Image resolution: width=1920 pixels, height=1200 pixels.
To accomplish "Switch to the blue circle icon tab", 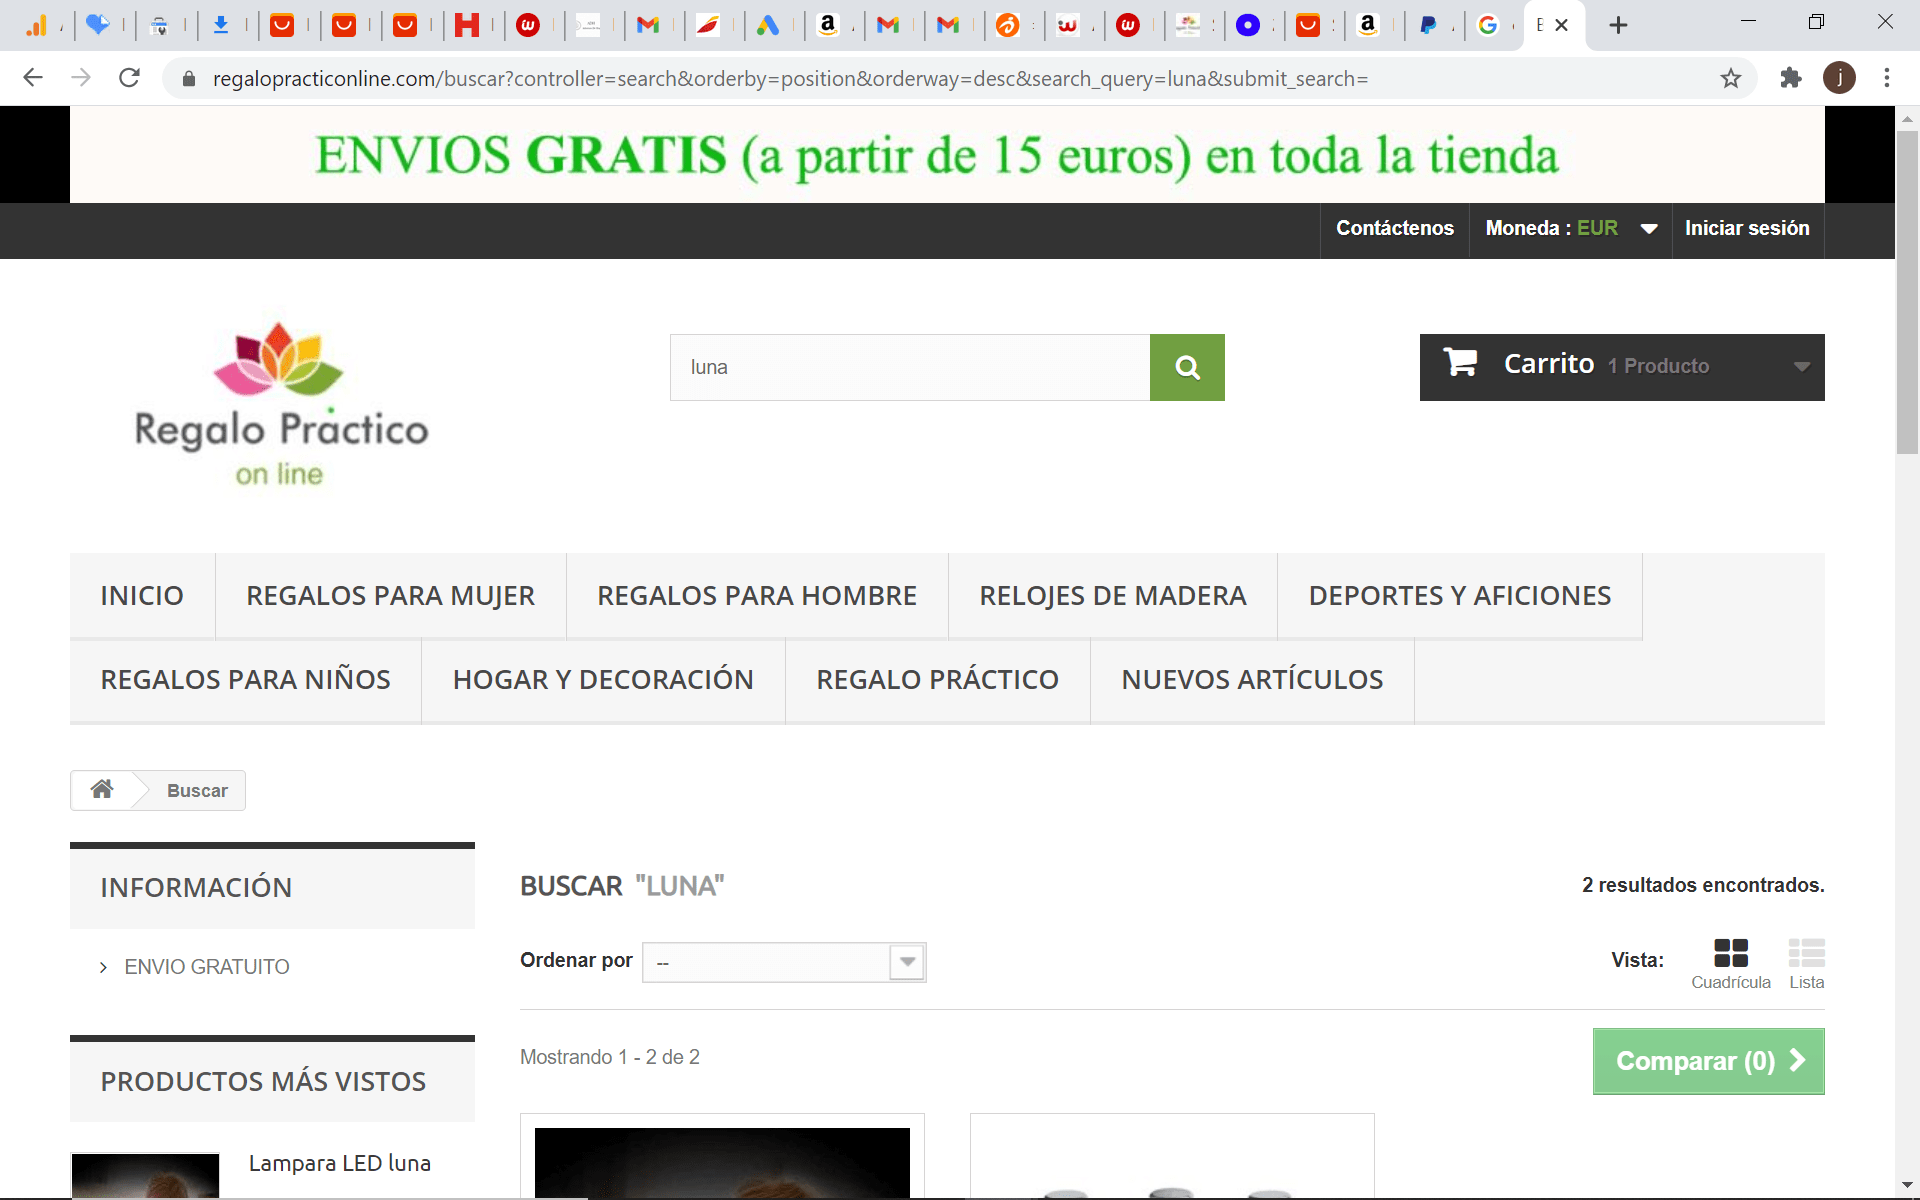I will pos(1247,25).
